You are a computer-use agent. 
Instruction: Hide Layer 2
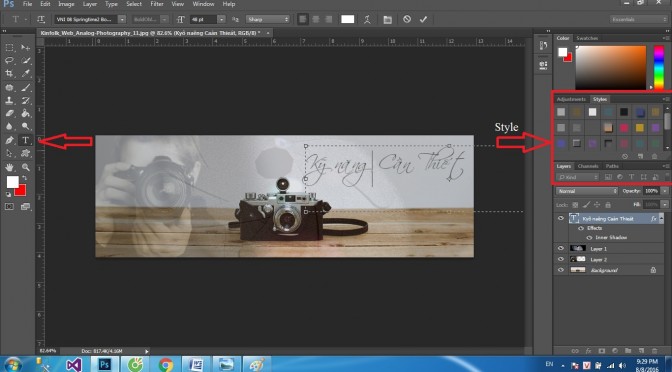pyautogui.click(x=561, y=259)
